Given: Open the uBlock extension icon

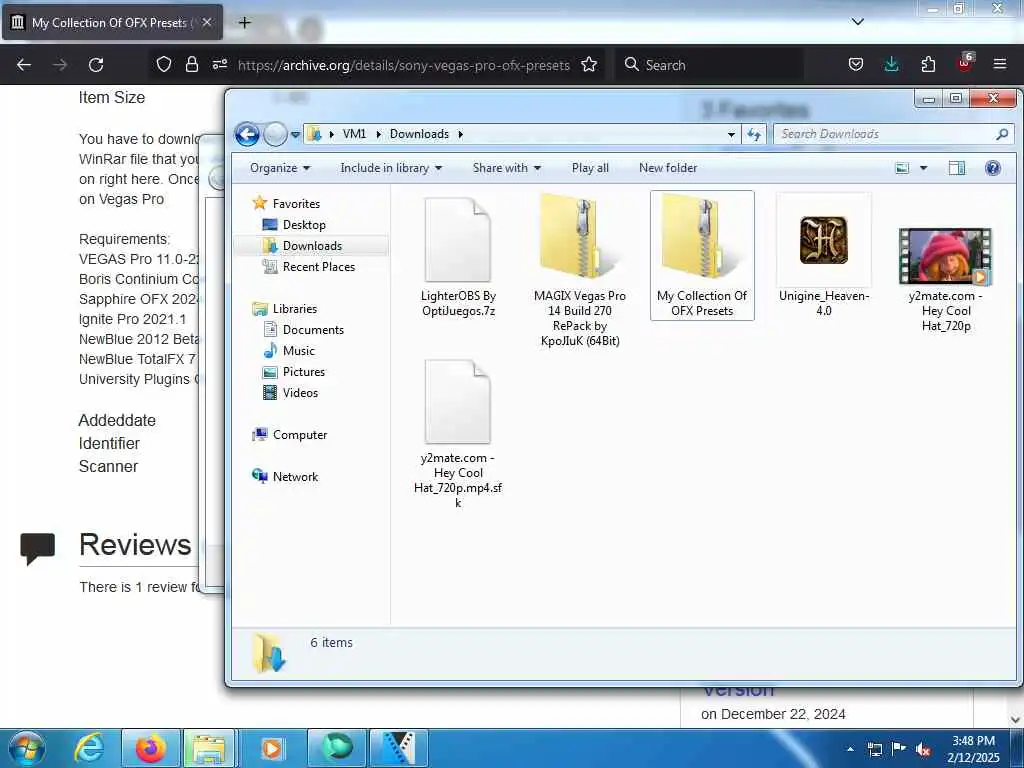Looking at the screenshot, I should (x=965, y=63).
